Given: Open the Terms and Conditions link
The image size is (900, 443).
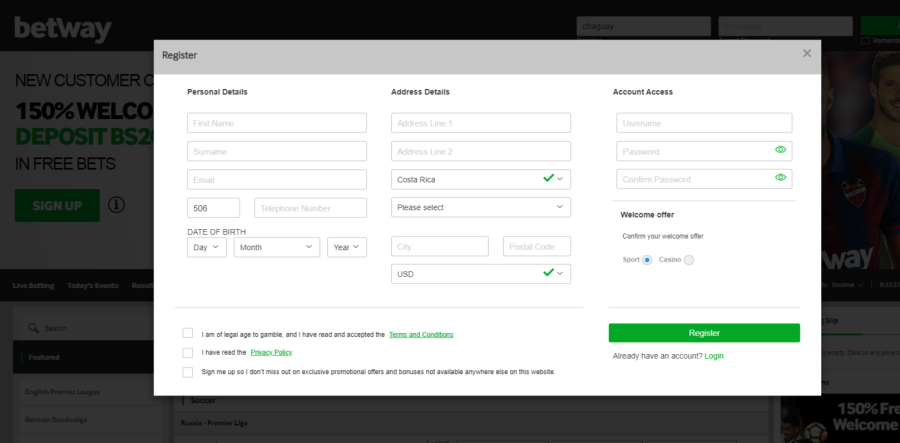Looking at the screenshot, I should click(421, 335).
